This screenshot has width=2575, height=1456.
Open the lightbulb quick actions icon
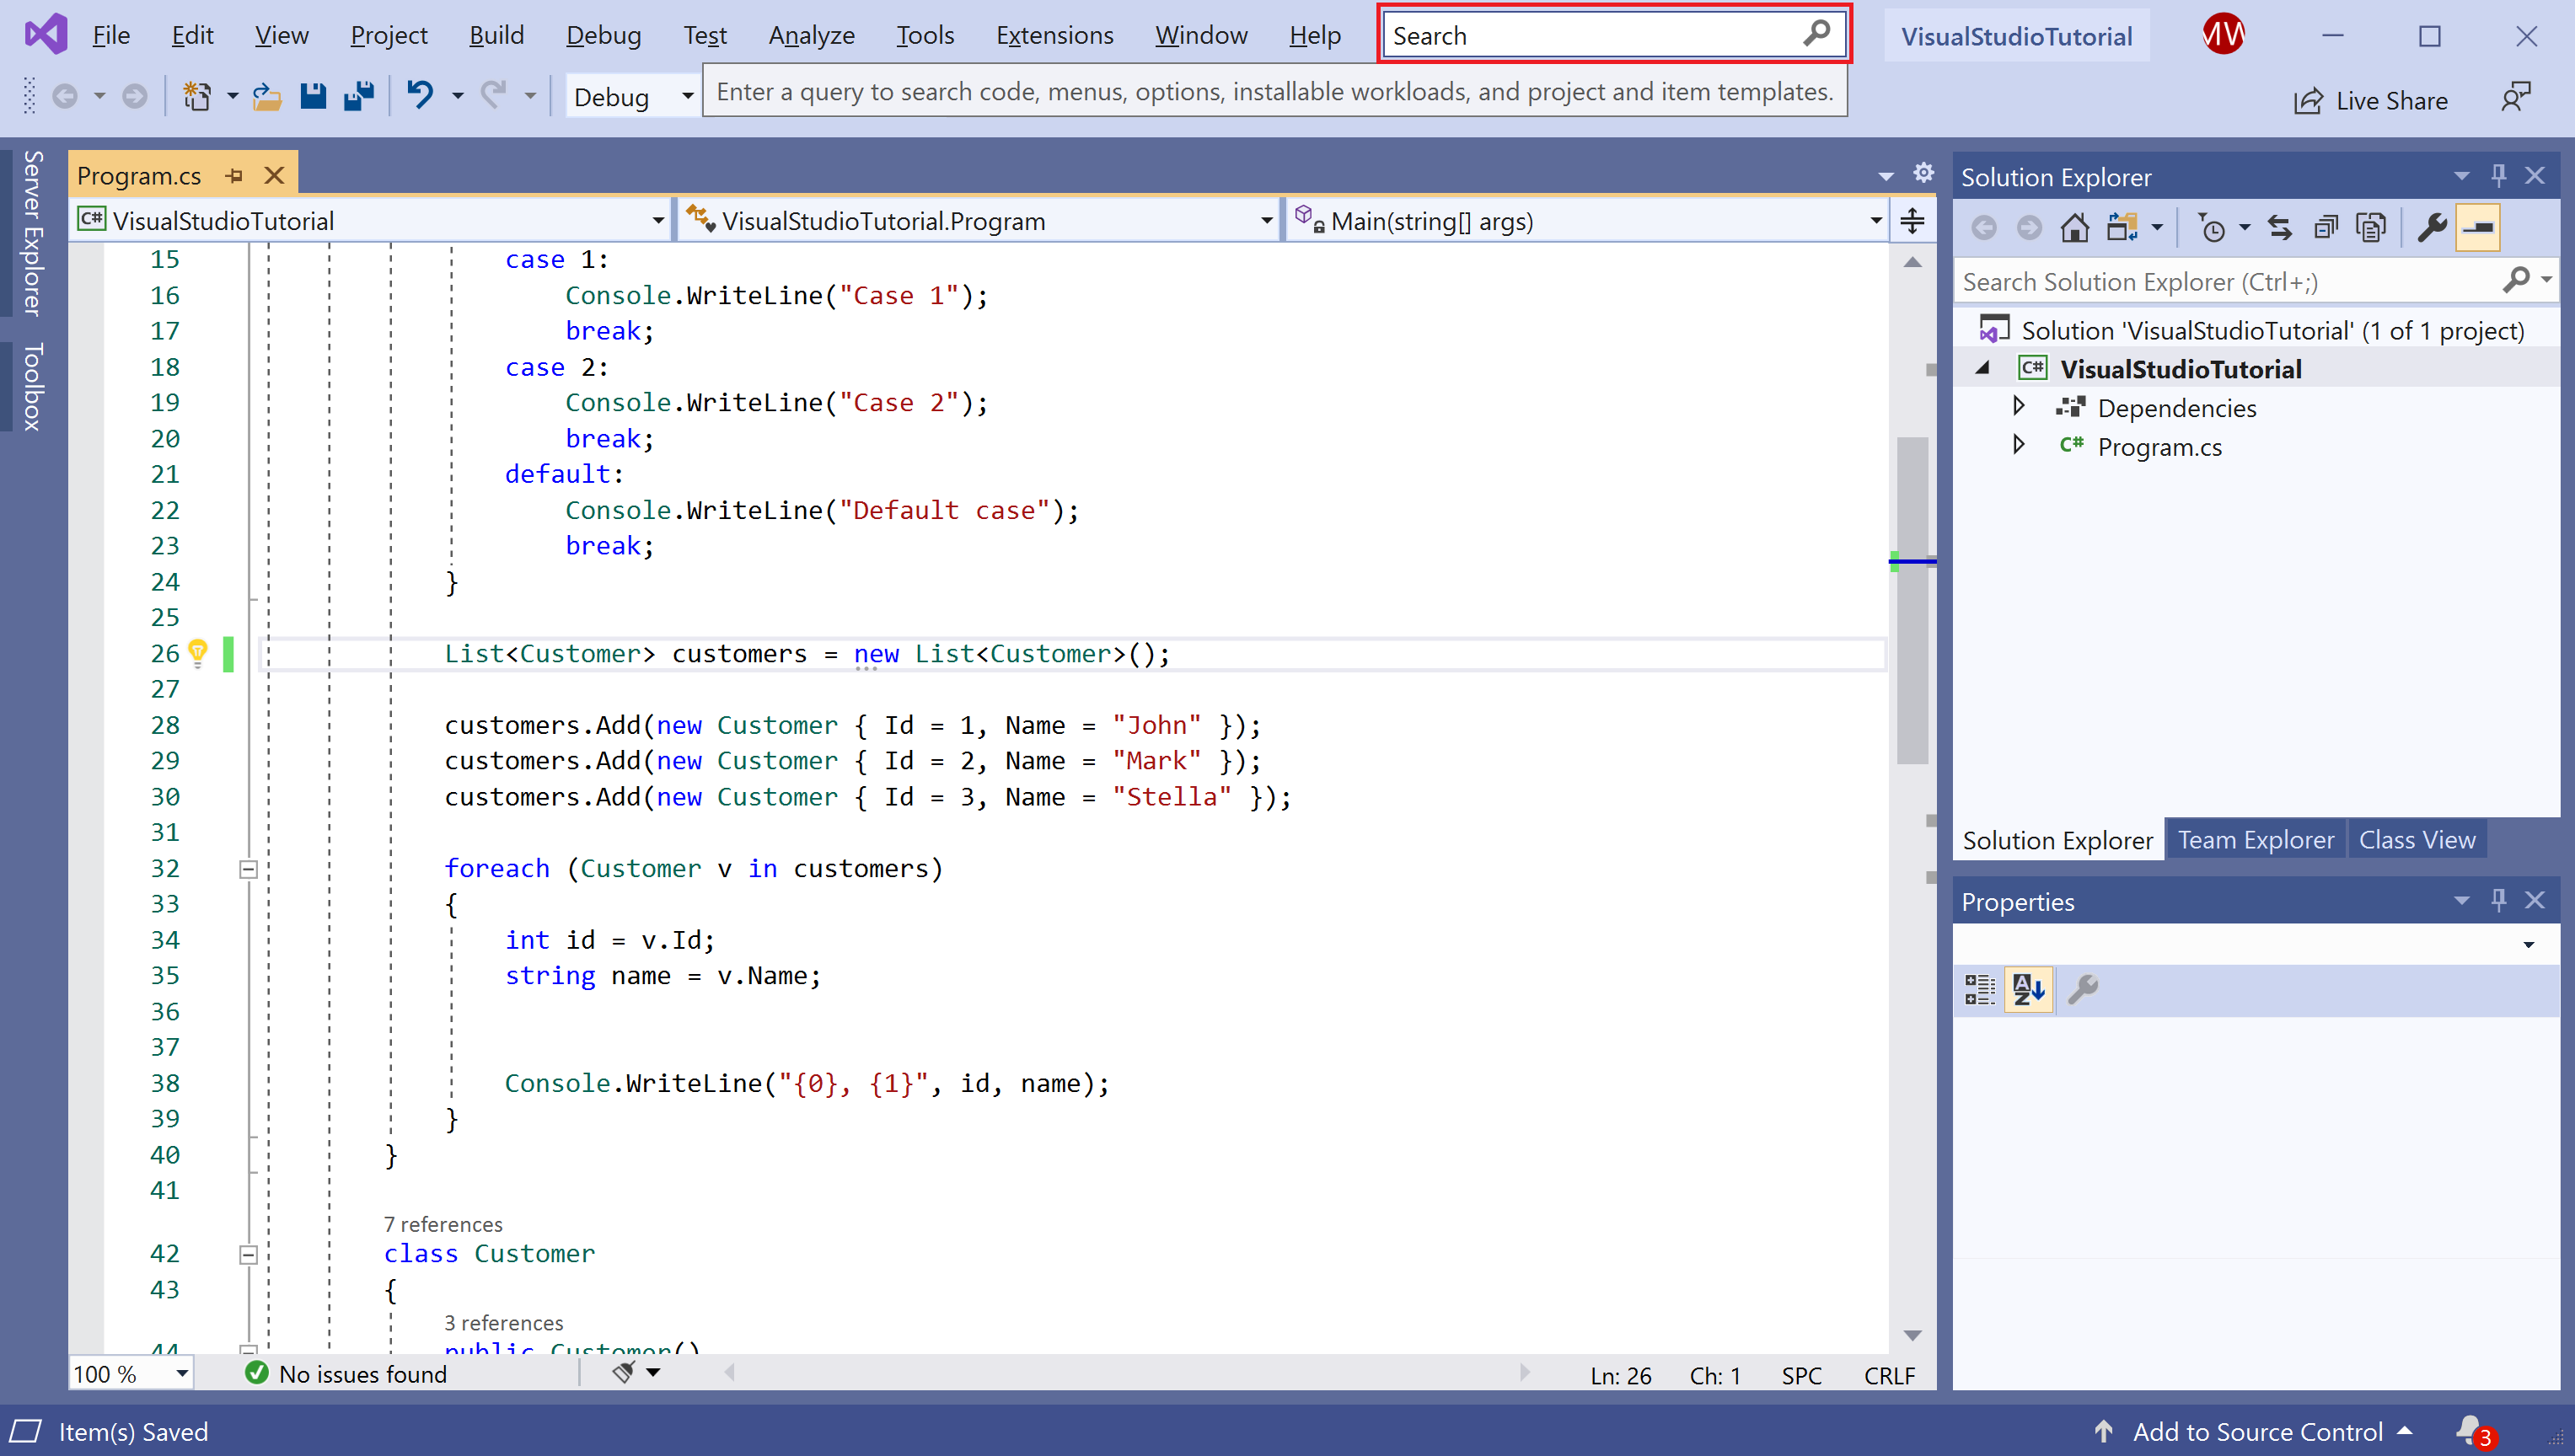tap(198, 653)
